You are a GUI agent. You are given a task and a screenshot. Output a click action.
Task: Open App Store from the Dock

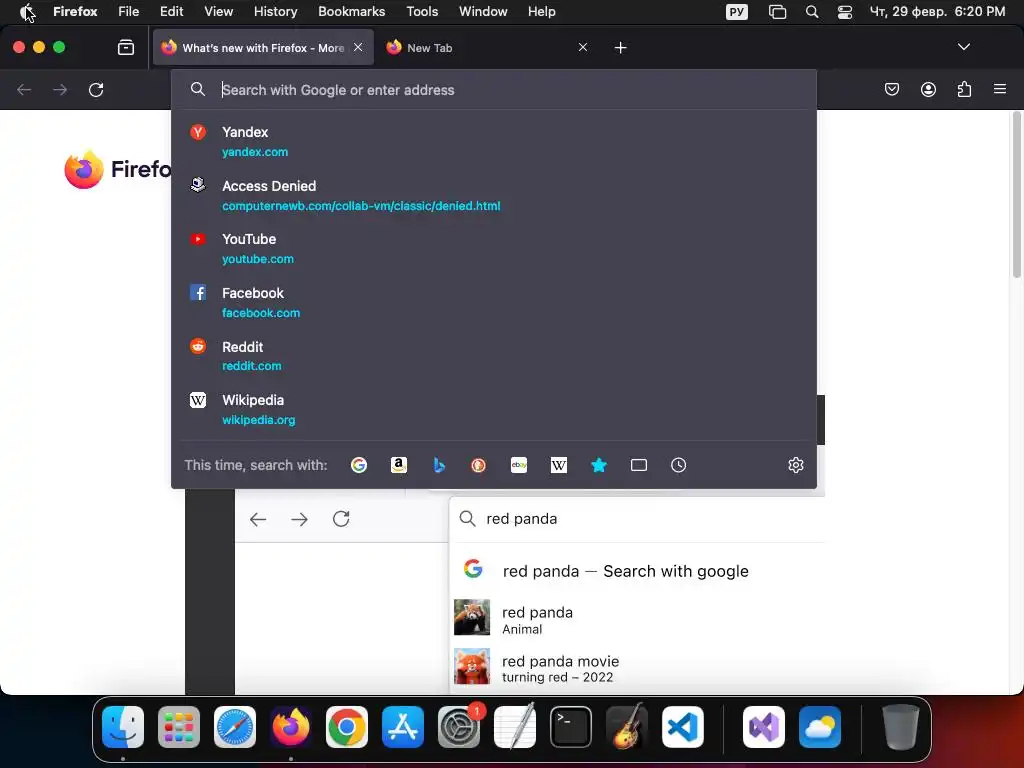[403, 727]
